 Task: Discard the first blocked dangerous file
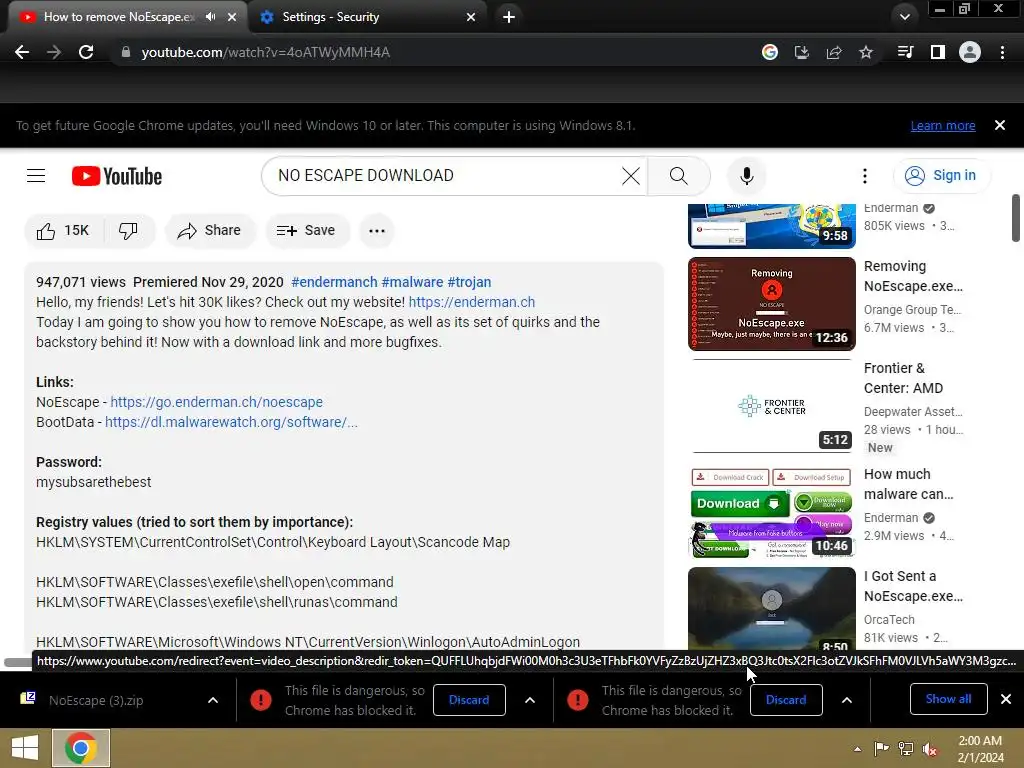click(469, 700)
